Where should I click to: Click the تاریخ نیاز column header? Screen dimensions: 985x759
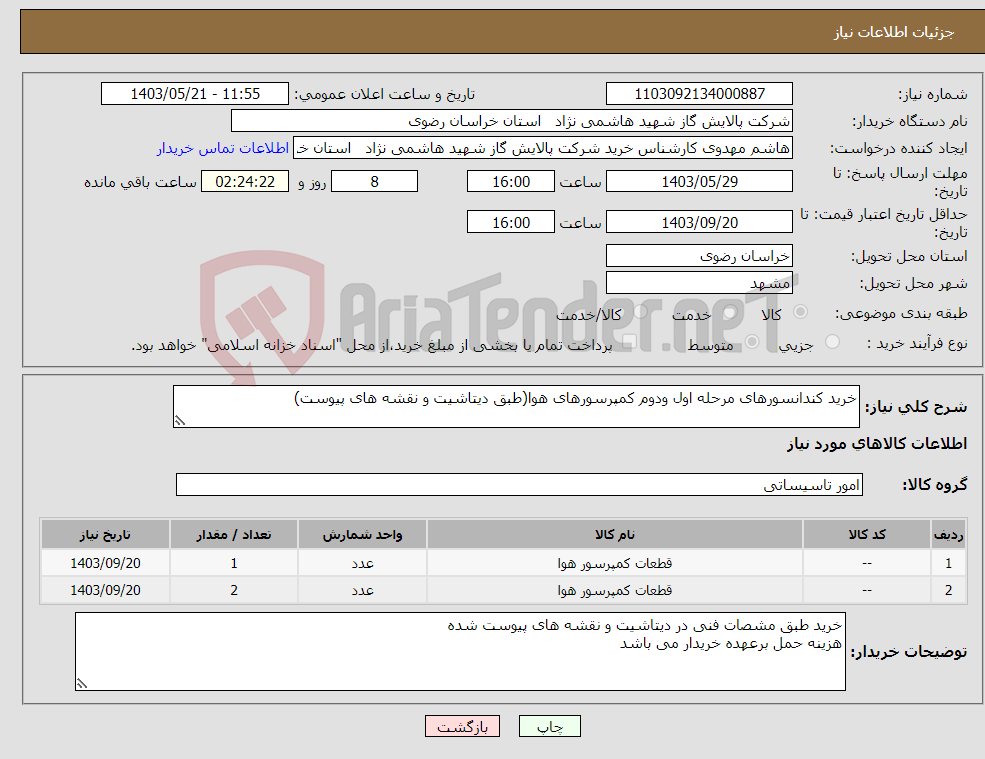coord(106,534)
